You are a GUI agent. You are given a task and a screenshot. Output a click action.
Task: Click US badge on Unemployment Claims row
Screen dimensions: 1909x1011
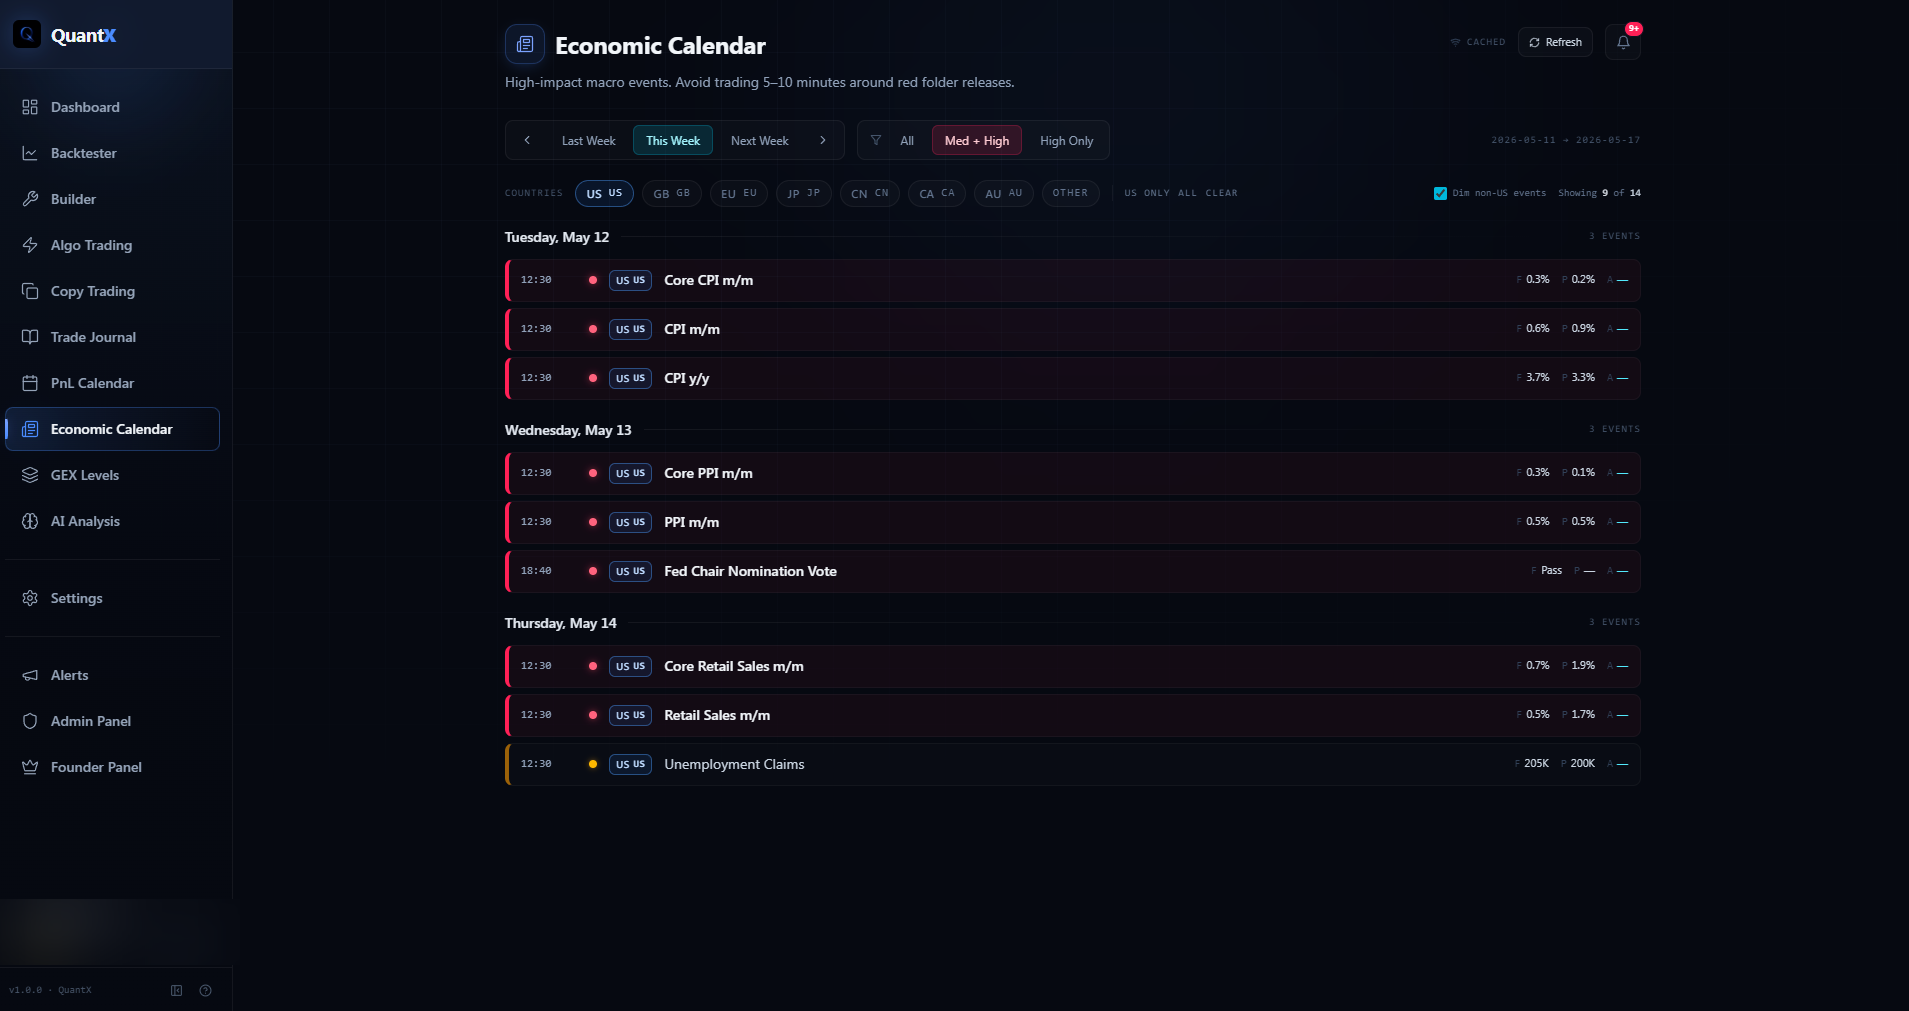(630, 764)
